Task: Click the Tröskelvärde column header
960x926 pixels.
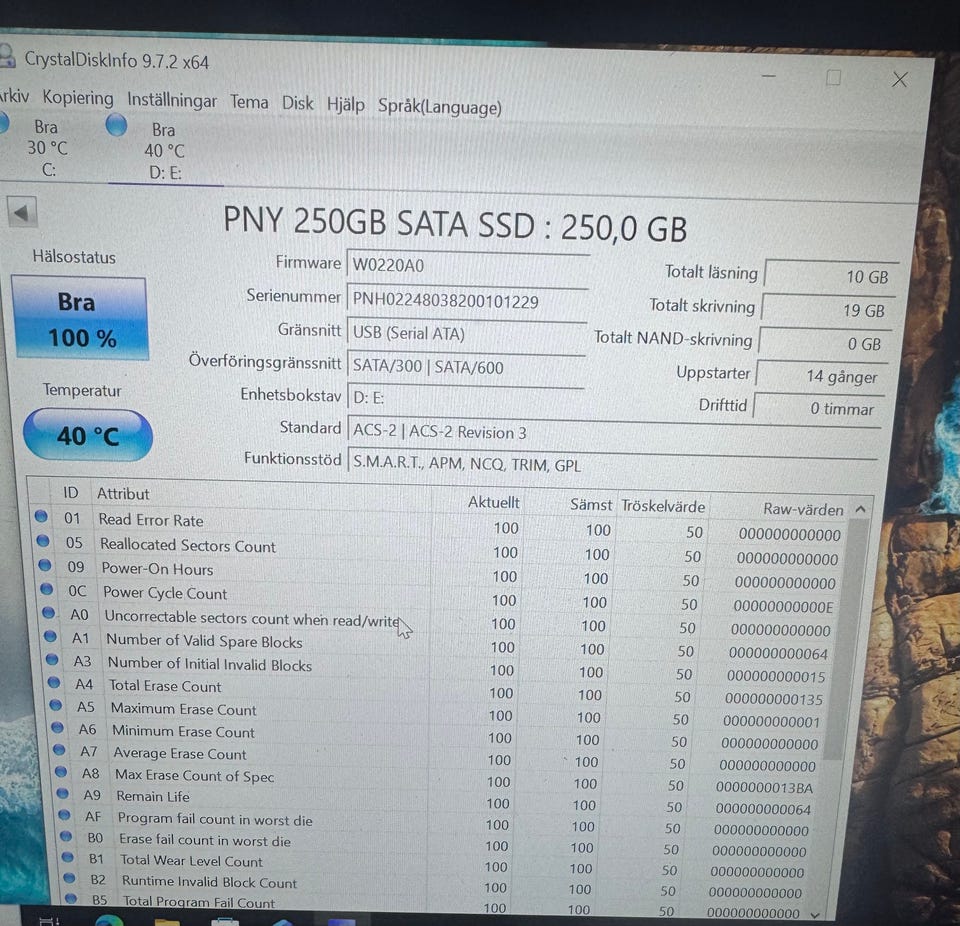Action: pyautogui.click(x=663, y=506)
